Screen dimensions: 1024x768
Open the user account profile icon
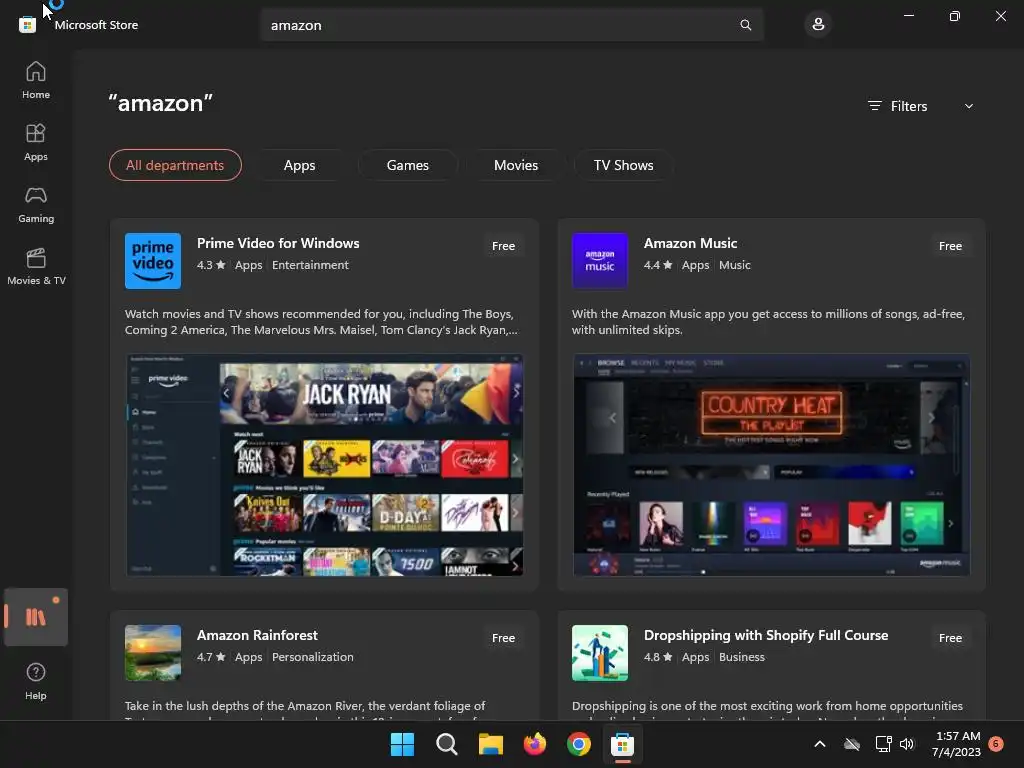(x=818, y=25)
